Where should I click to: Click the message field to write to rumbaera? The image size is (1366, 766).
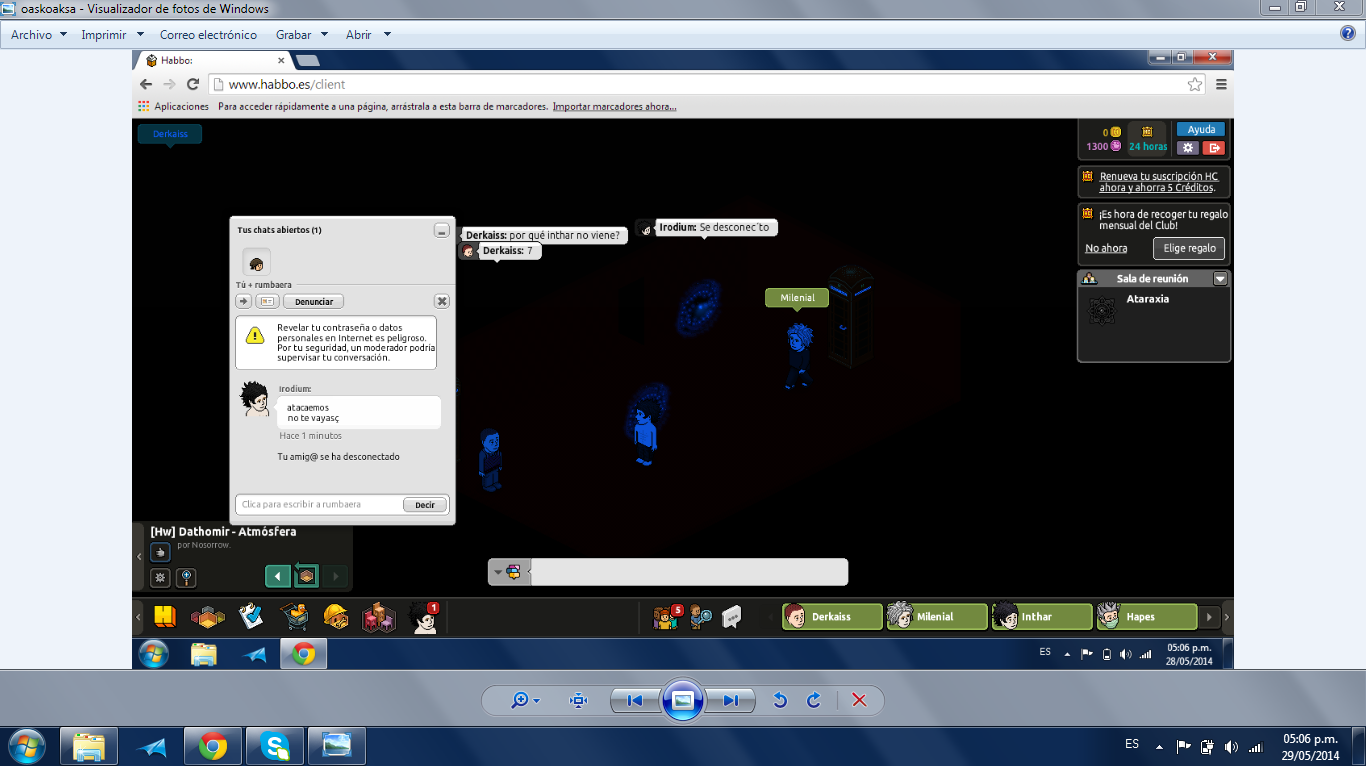319,505
